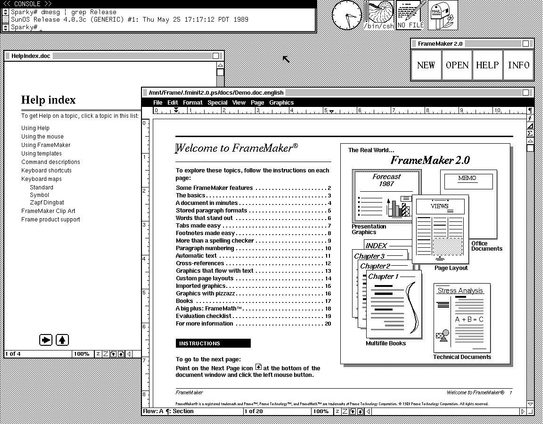The width and height of the screenshot is (543, 424).
Task: Click large zoom-in Z in Demo status bar
Action: pyautogui.click(x=345, y=412)
